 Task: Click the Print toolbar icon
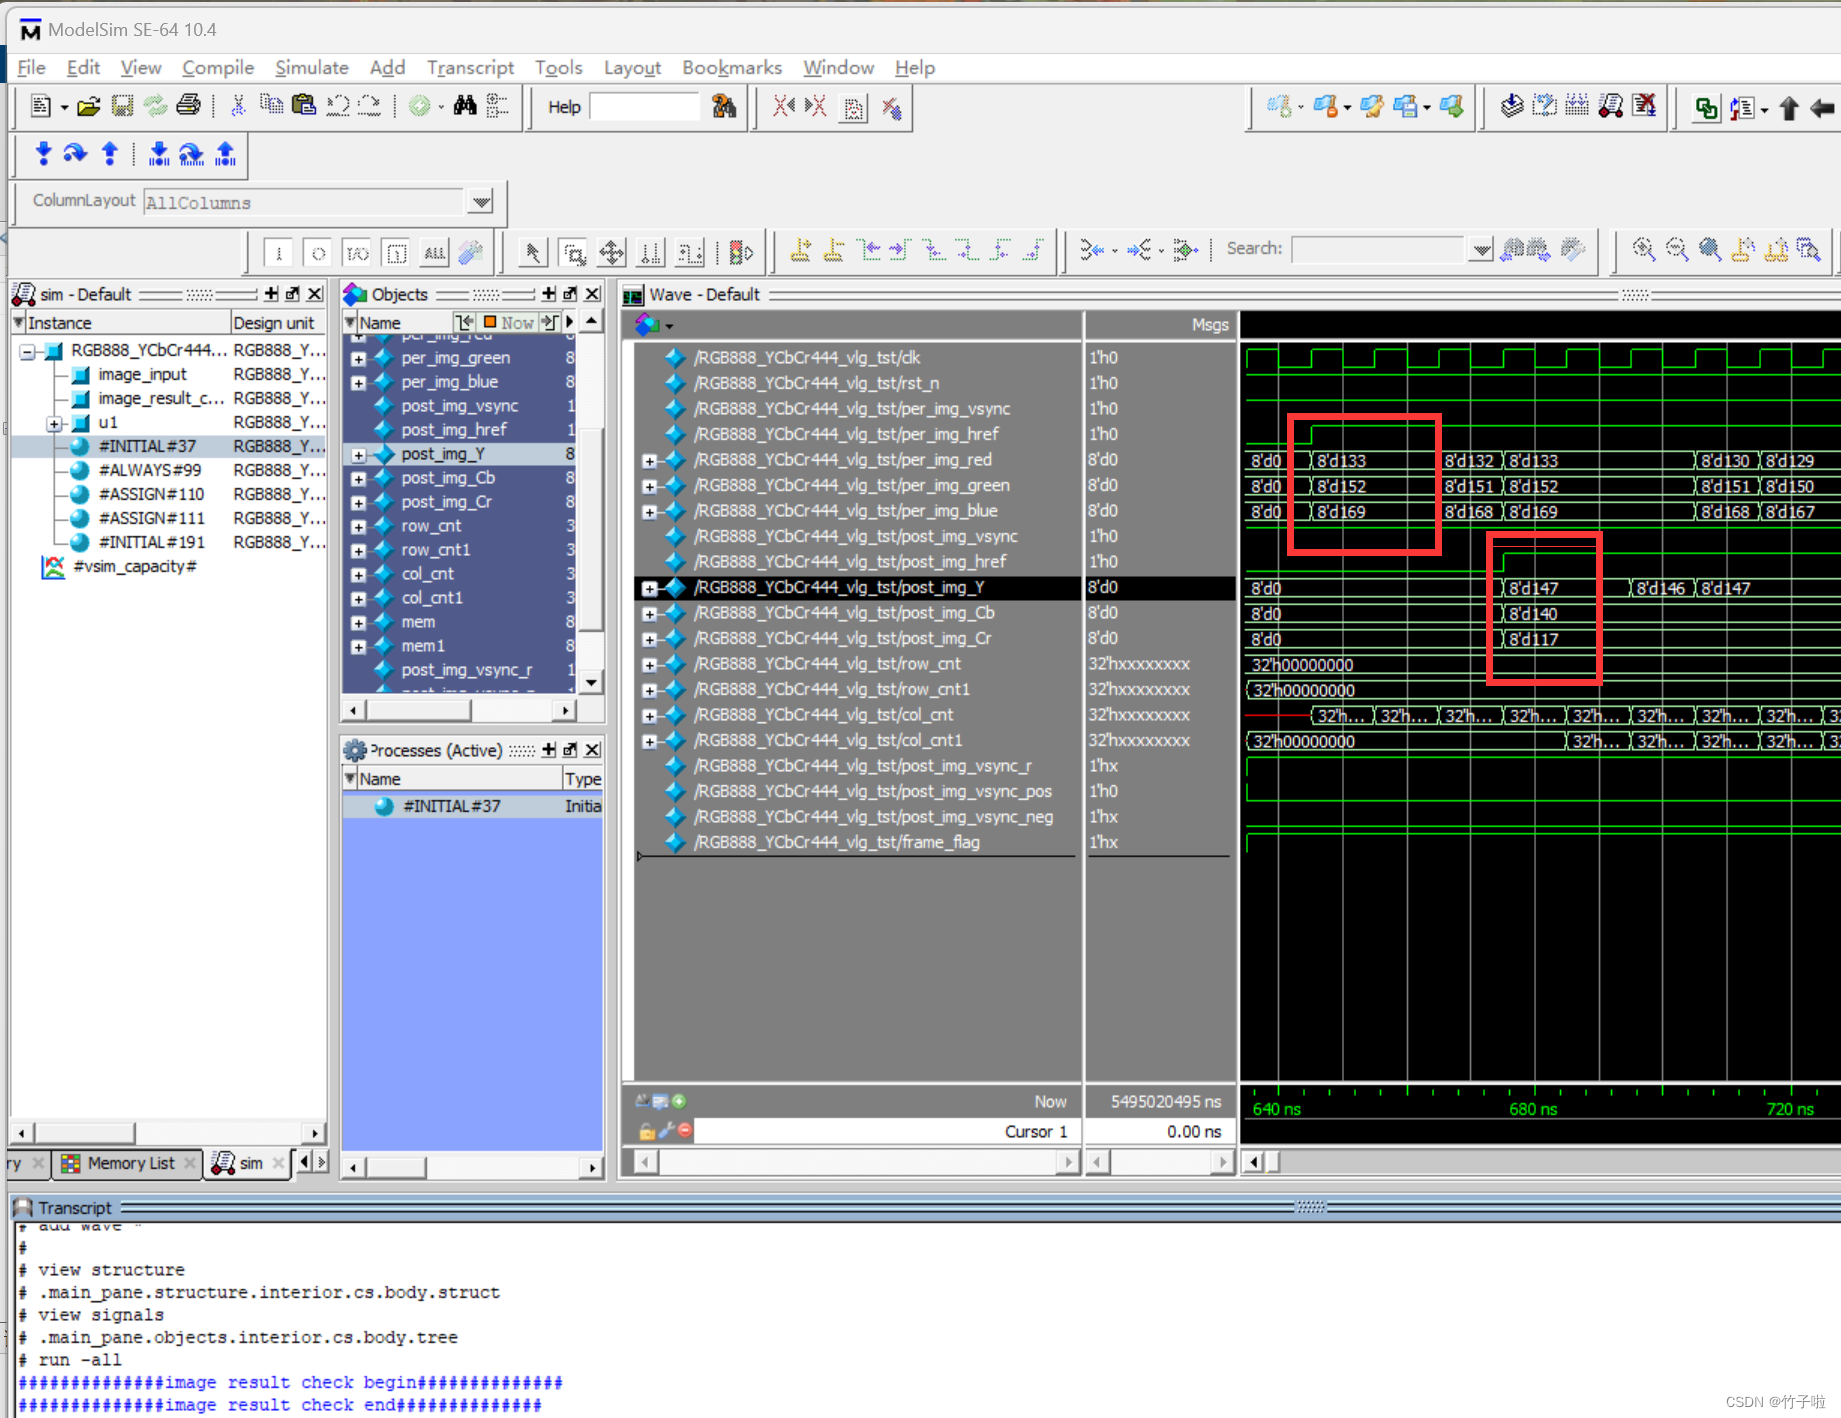[188, 106]
